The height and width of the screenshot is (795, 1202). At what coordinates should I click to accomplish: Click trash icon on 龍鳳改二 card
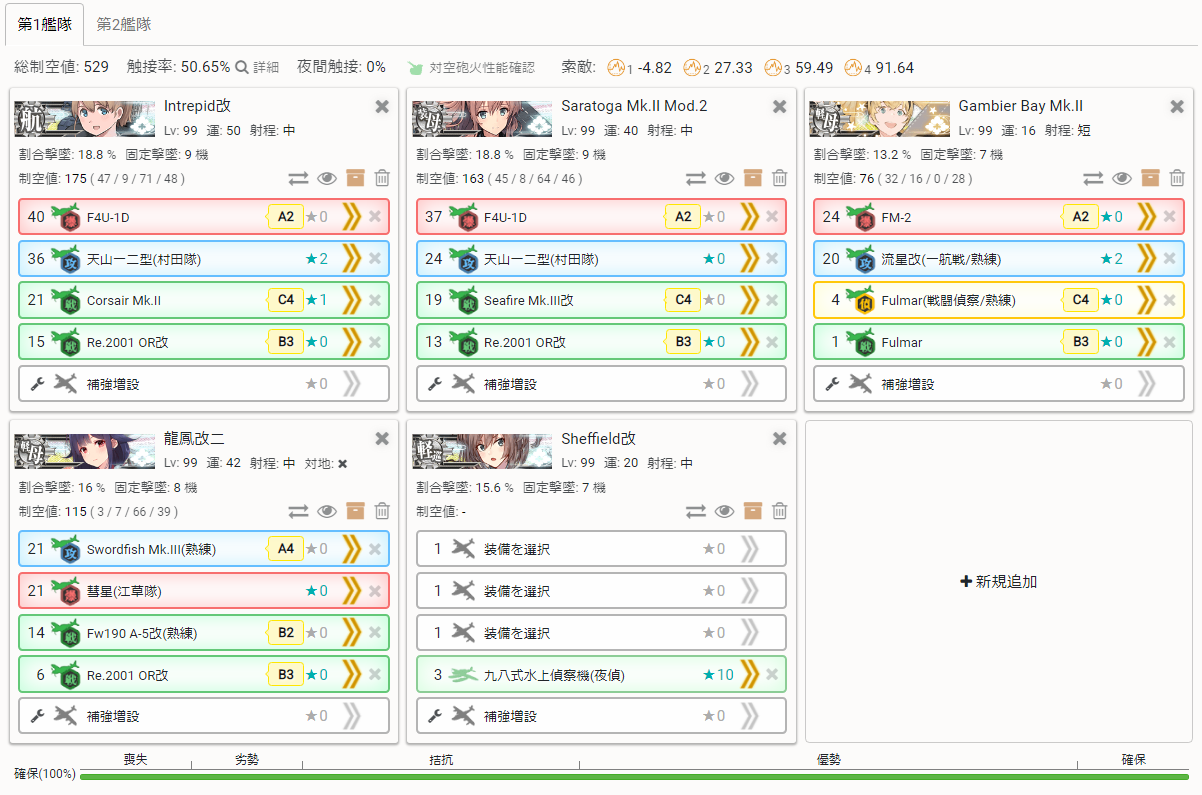point(382,511)
